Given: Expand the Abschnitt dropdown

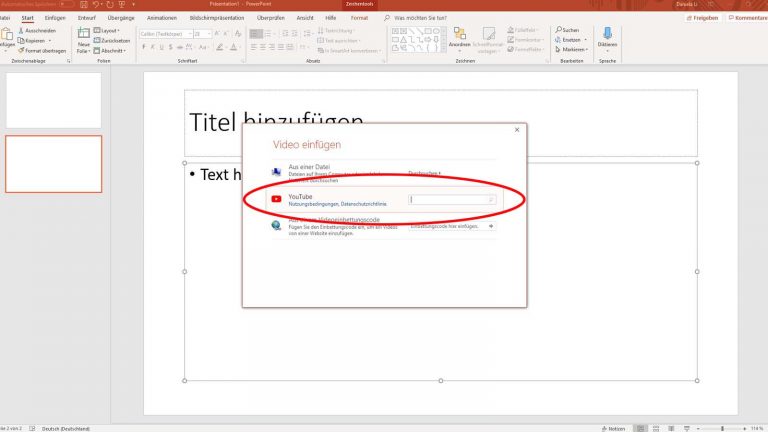Looking at the screenshot, I should coord(112,50).
